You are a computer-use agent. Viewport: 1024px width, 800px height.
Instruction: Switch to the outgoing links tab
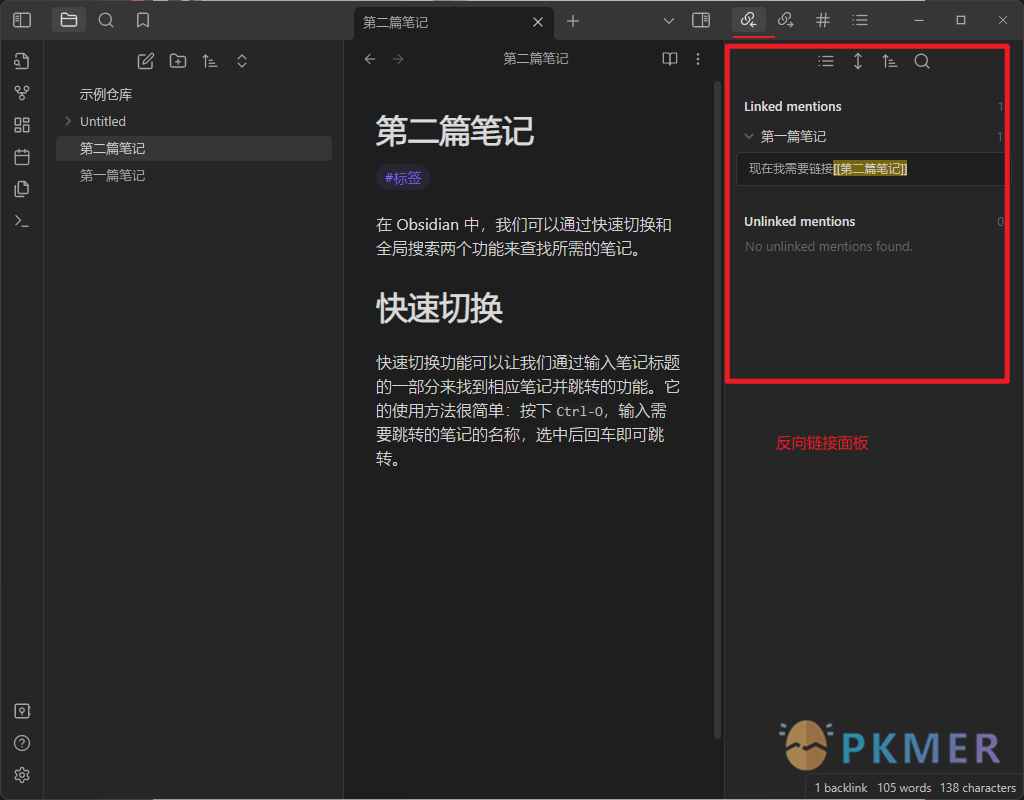786,20
